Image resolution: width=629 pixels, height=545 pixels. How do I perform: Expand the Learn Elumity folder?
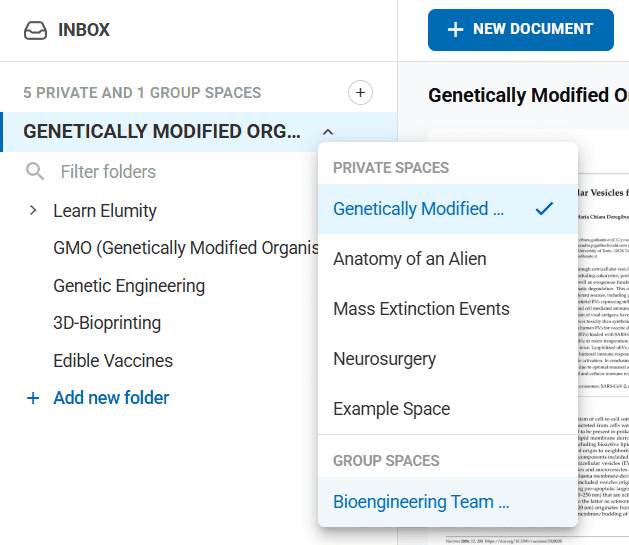pos(33,211)
